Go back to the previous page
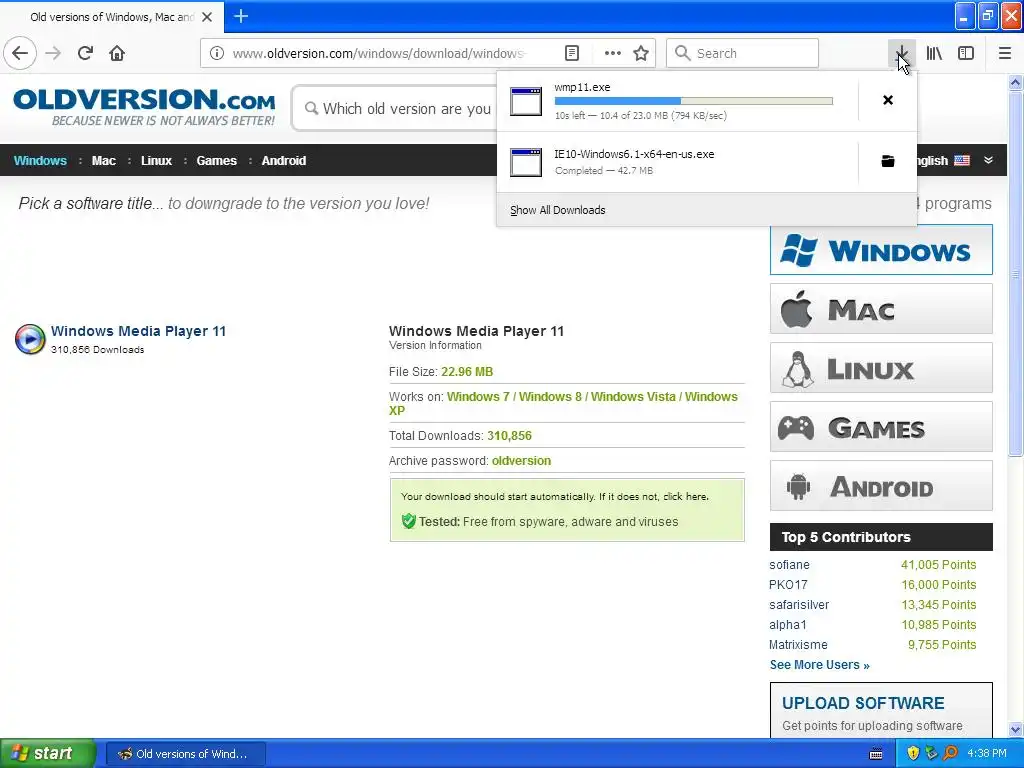 pos(20,53)
